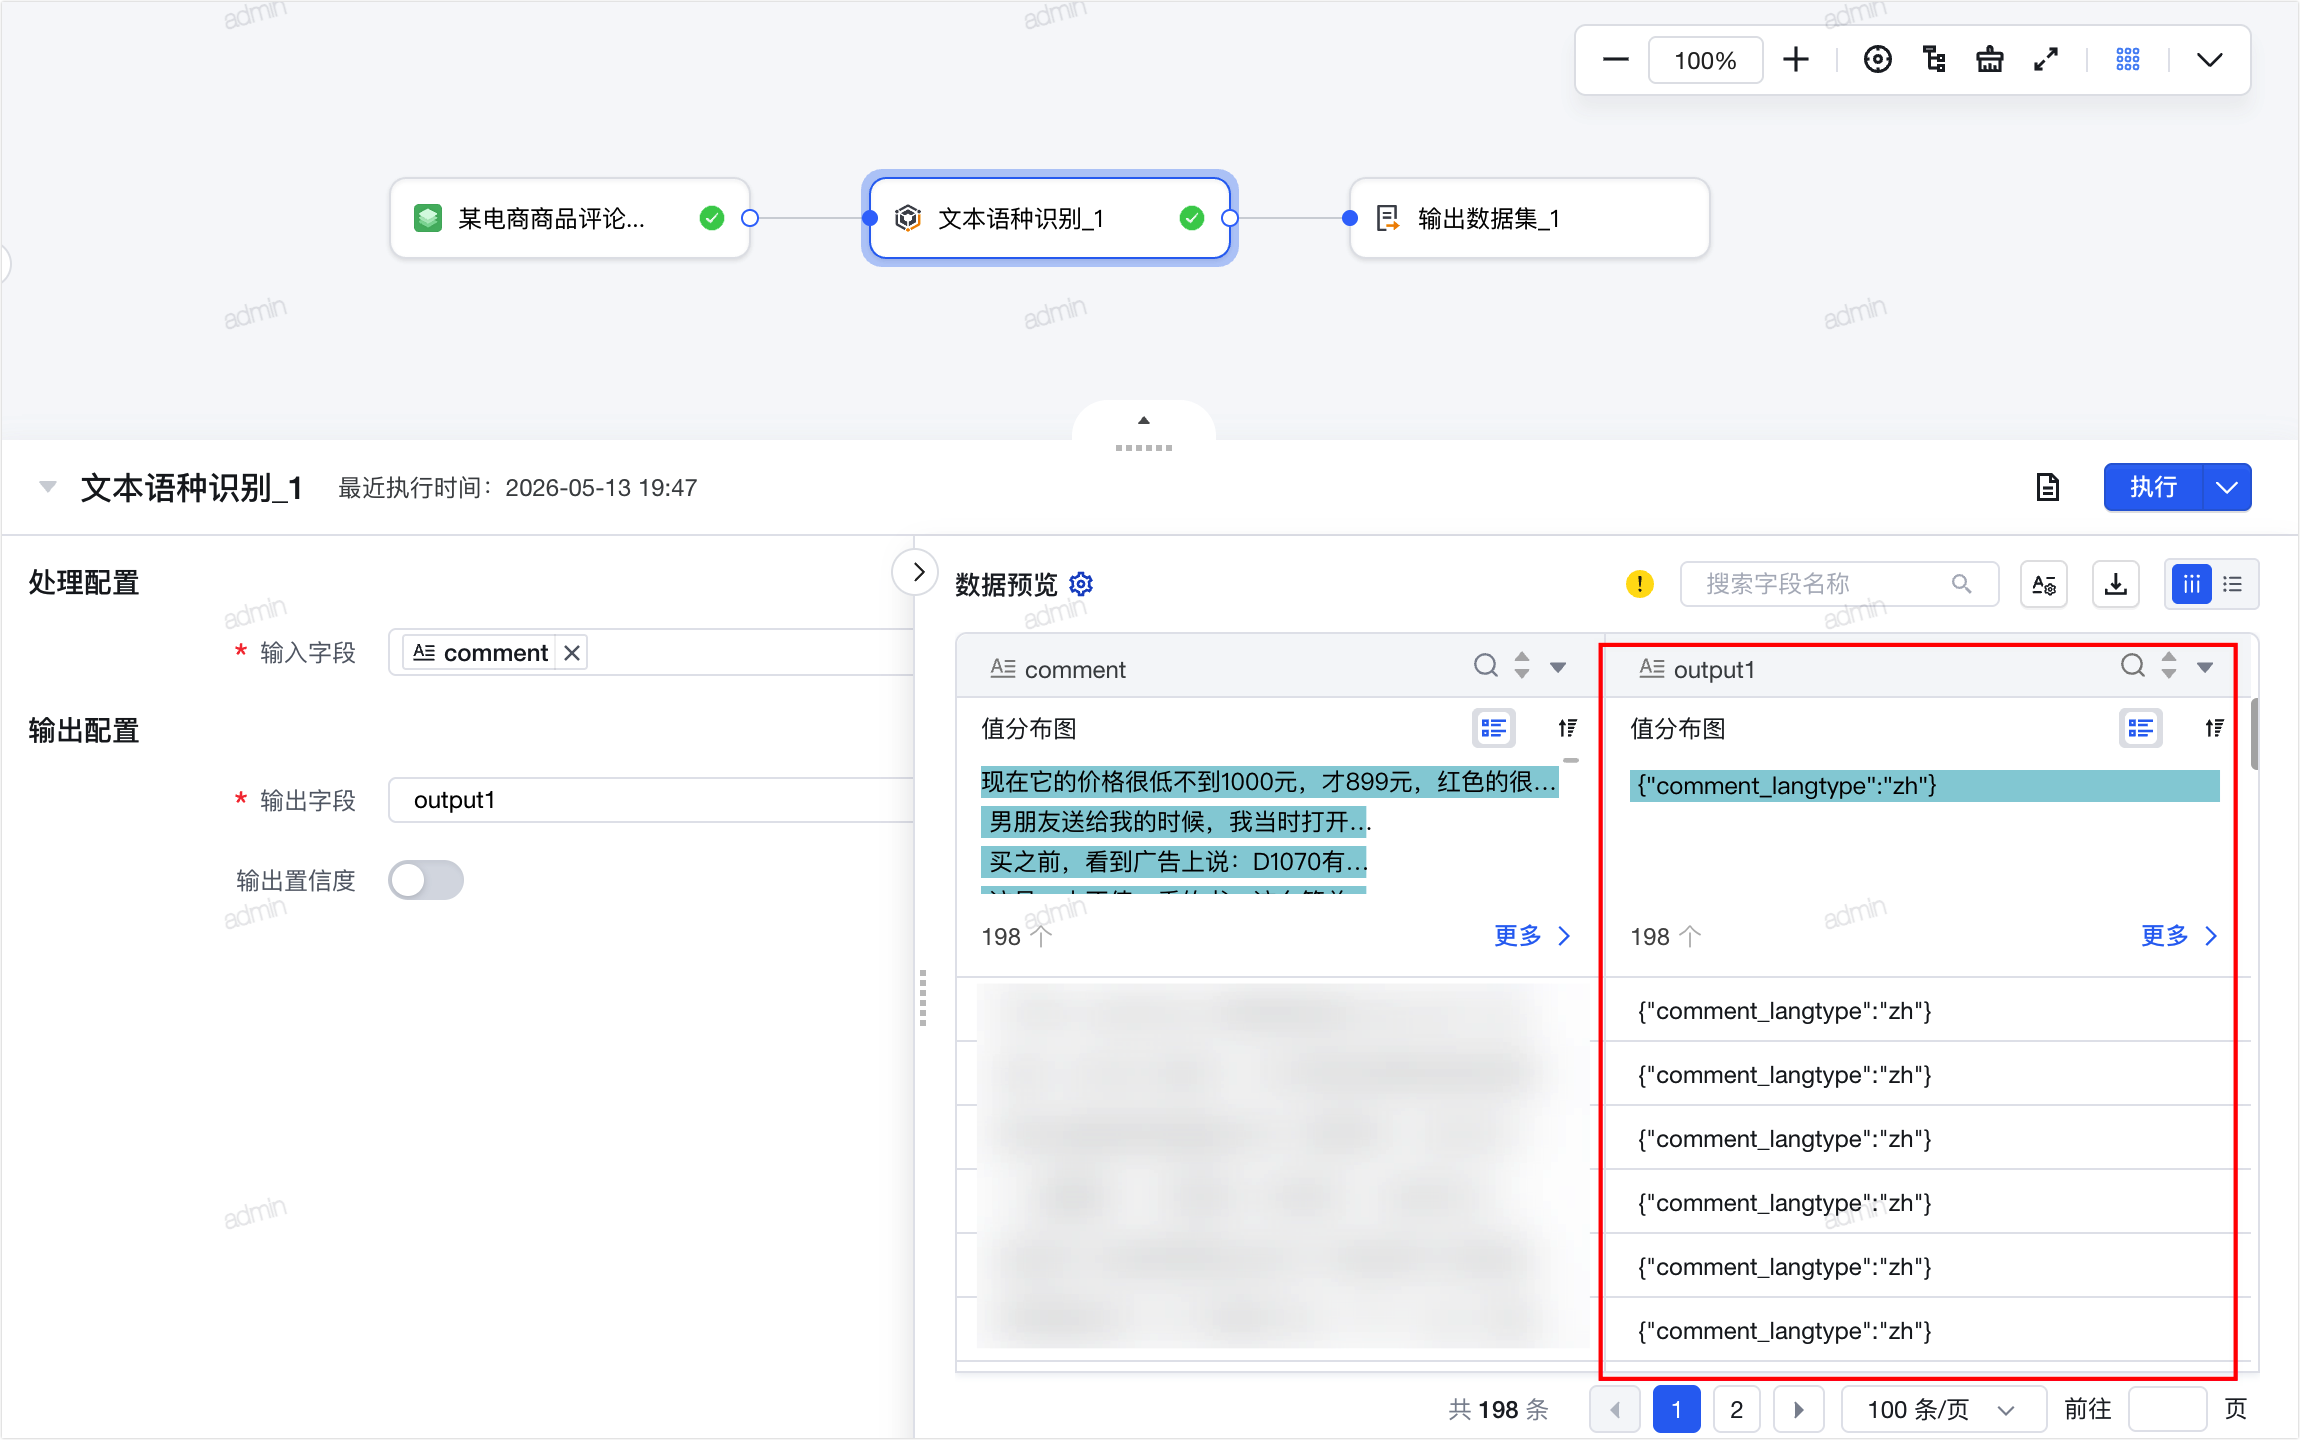Click the canvas clean-up brush icon
Image resolution: width=2300 pixels, height=1440 pixels.
tap(1990, 60)
